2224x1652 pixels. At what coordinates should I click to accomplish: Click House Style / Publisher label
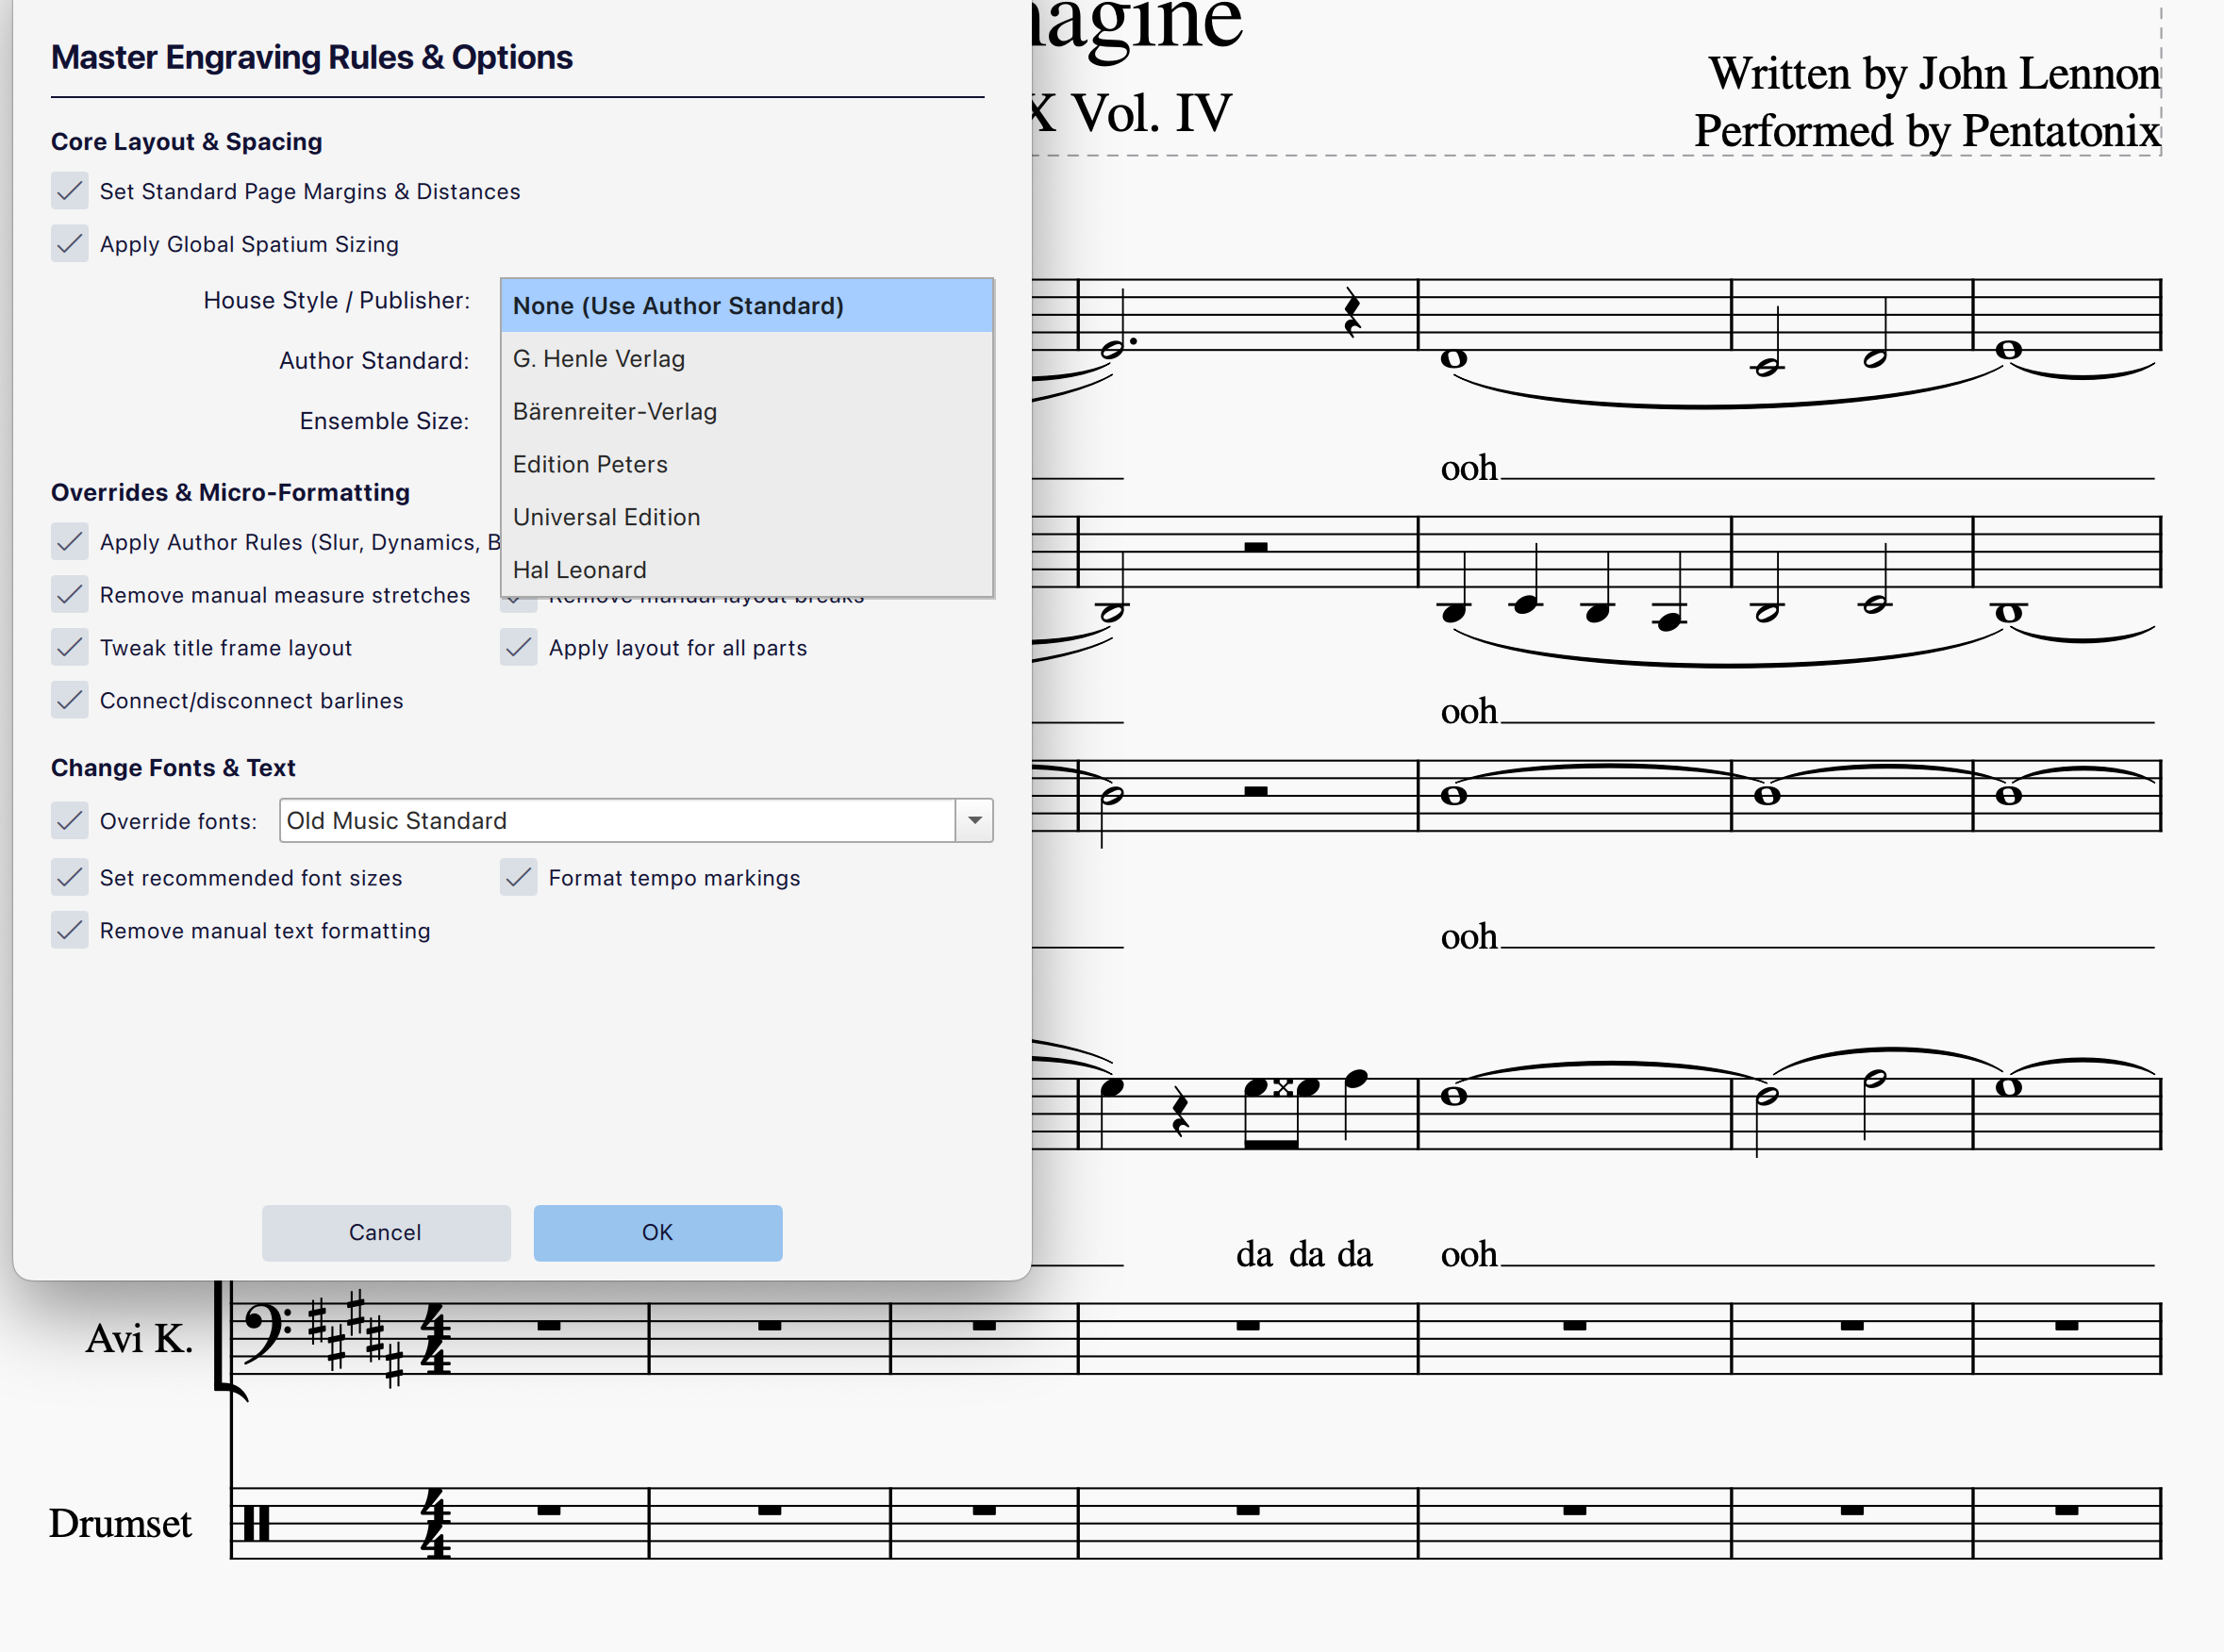[x=336, y=300]
